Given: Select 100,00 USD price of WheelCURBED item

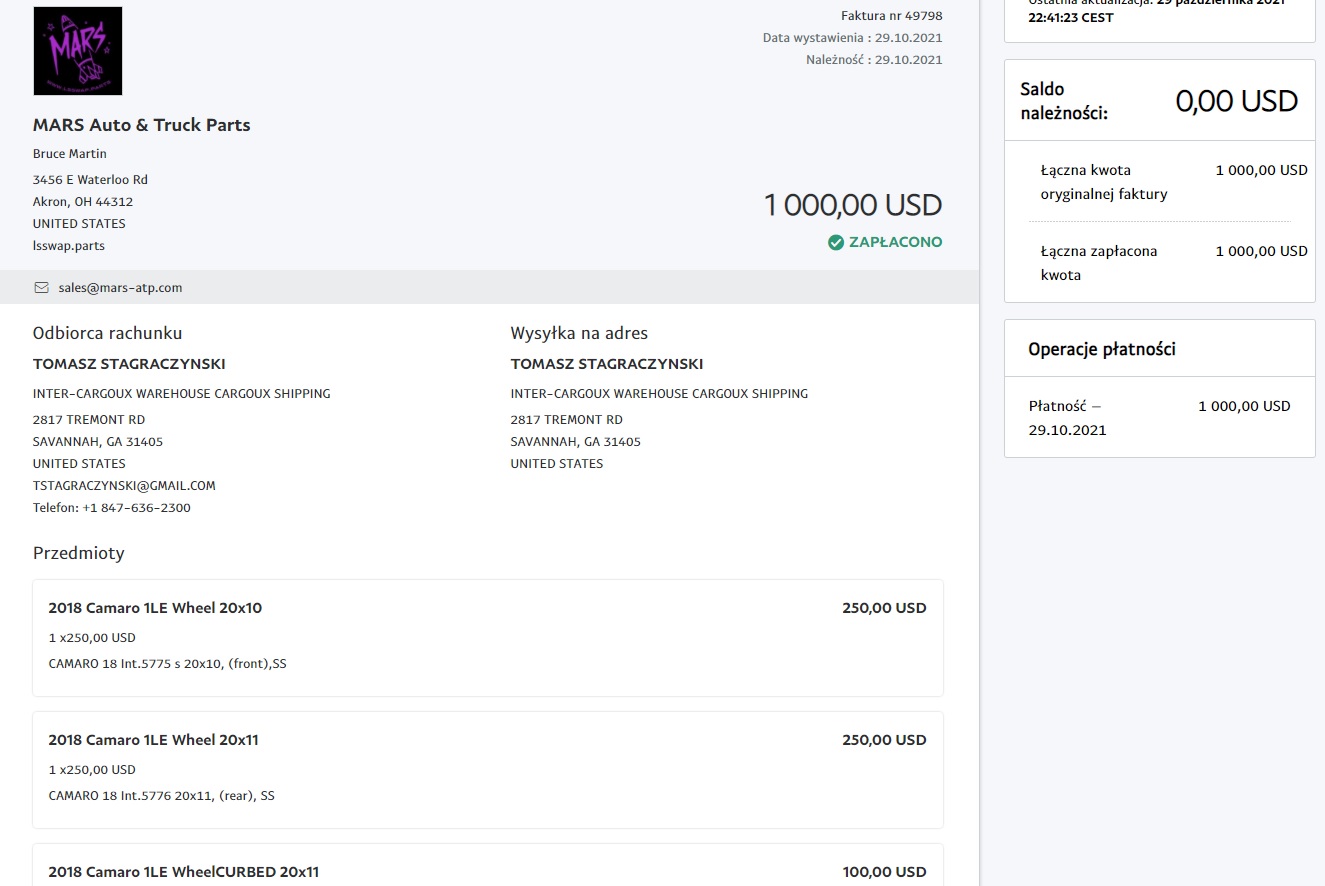Looking at the screenshot, I should (x=885, y=872).
